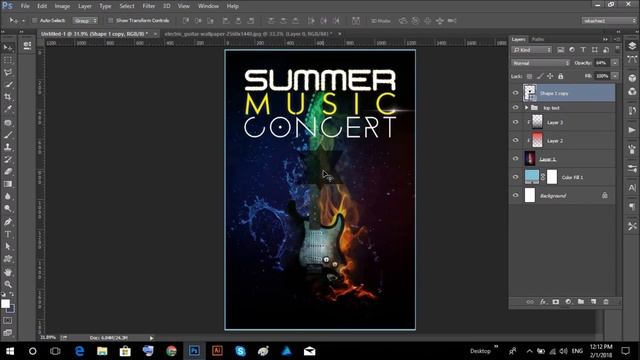
Task: Hide Layer 3 visibility eye
Action: coord(516,122)
